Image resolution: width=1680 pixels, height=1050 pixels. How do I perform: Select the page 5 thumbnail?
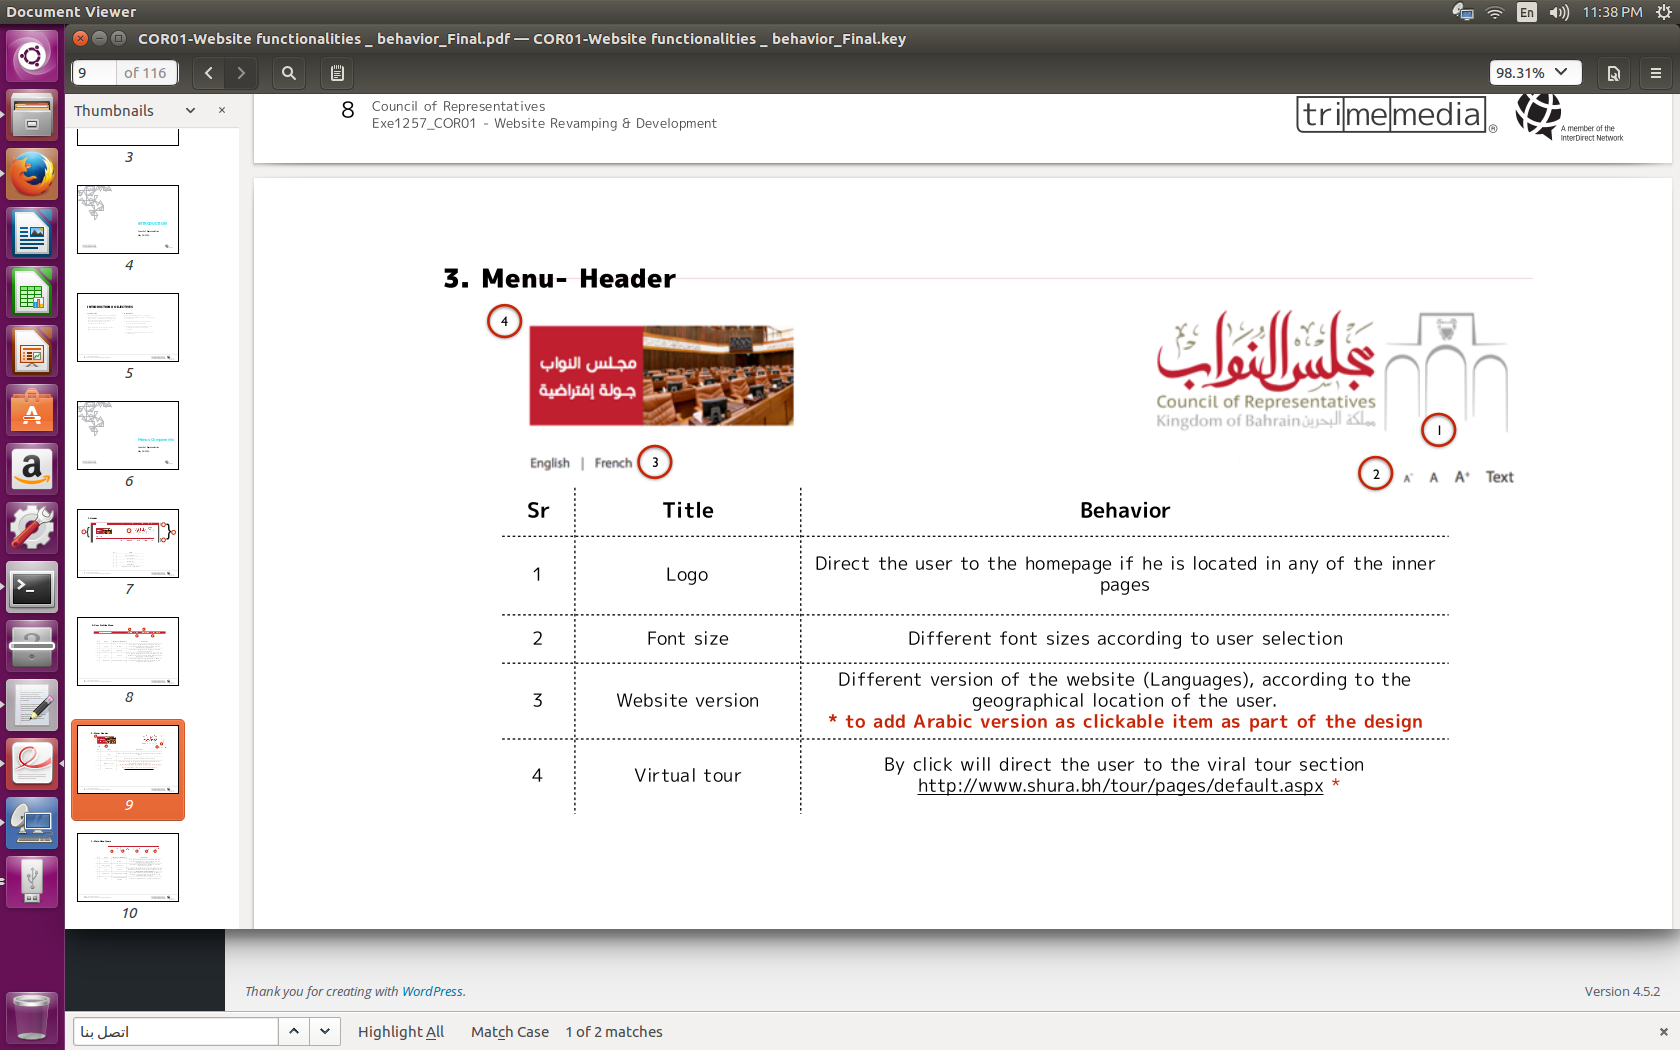click(128, 327)
